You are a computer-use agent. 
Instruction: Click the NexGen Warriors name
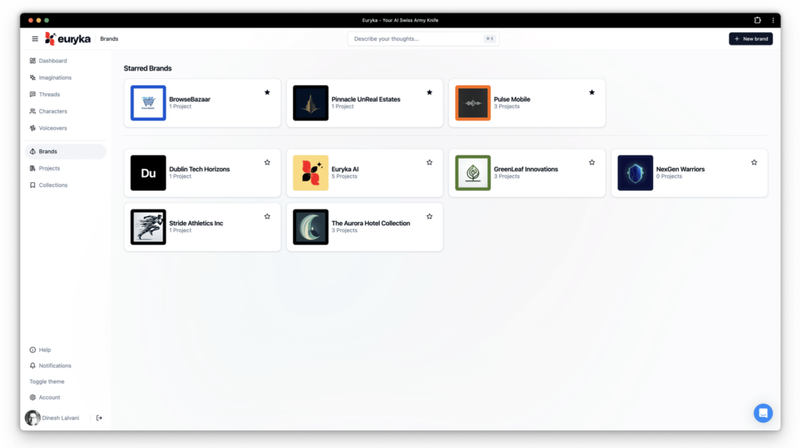[680, 169]
